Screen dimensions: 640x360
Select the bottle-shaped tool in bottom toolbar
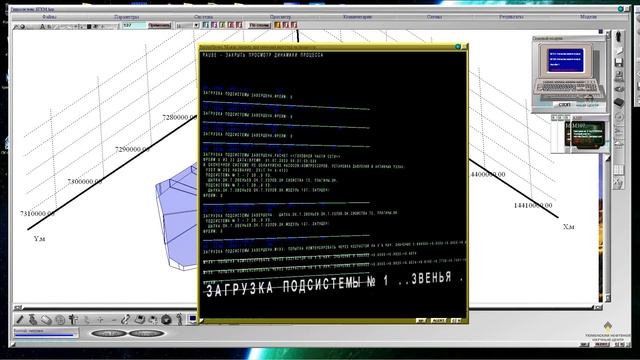33,320
